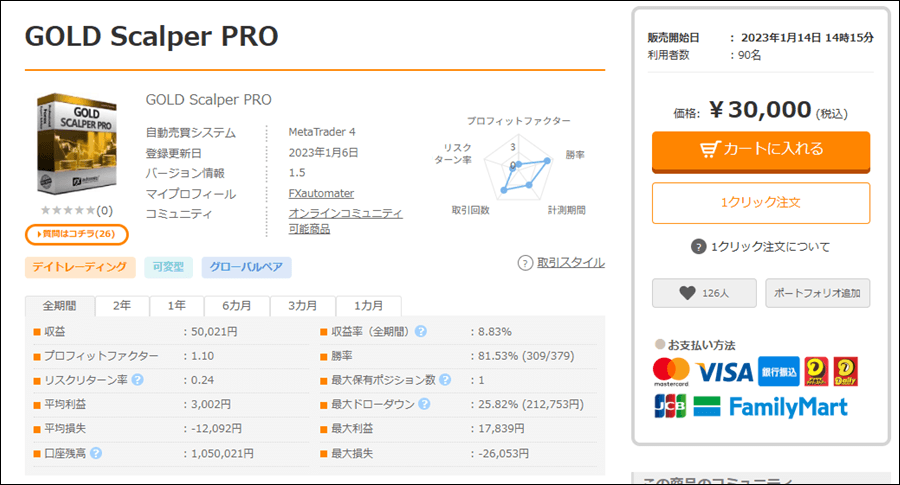
Task: Switch to the 1カ月 tab
Action: (x=368, y=305)
